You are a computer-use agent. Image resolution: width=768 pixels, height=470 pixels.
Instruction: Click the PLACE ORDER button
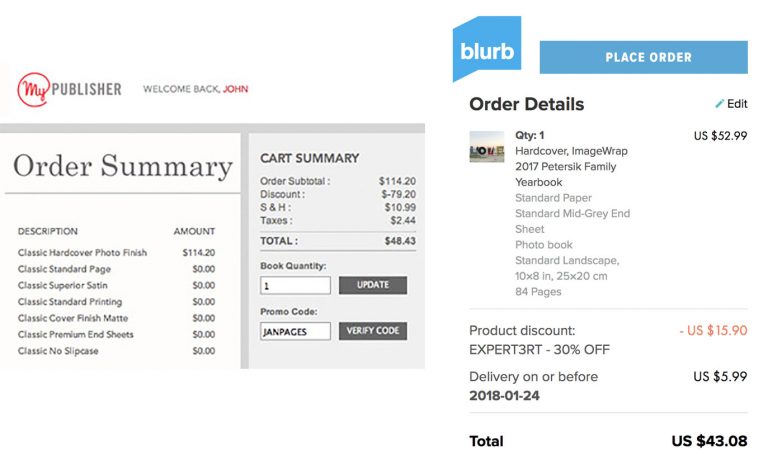pyautogui.click(x=644, y=57)
